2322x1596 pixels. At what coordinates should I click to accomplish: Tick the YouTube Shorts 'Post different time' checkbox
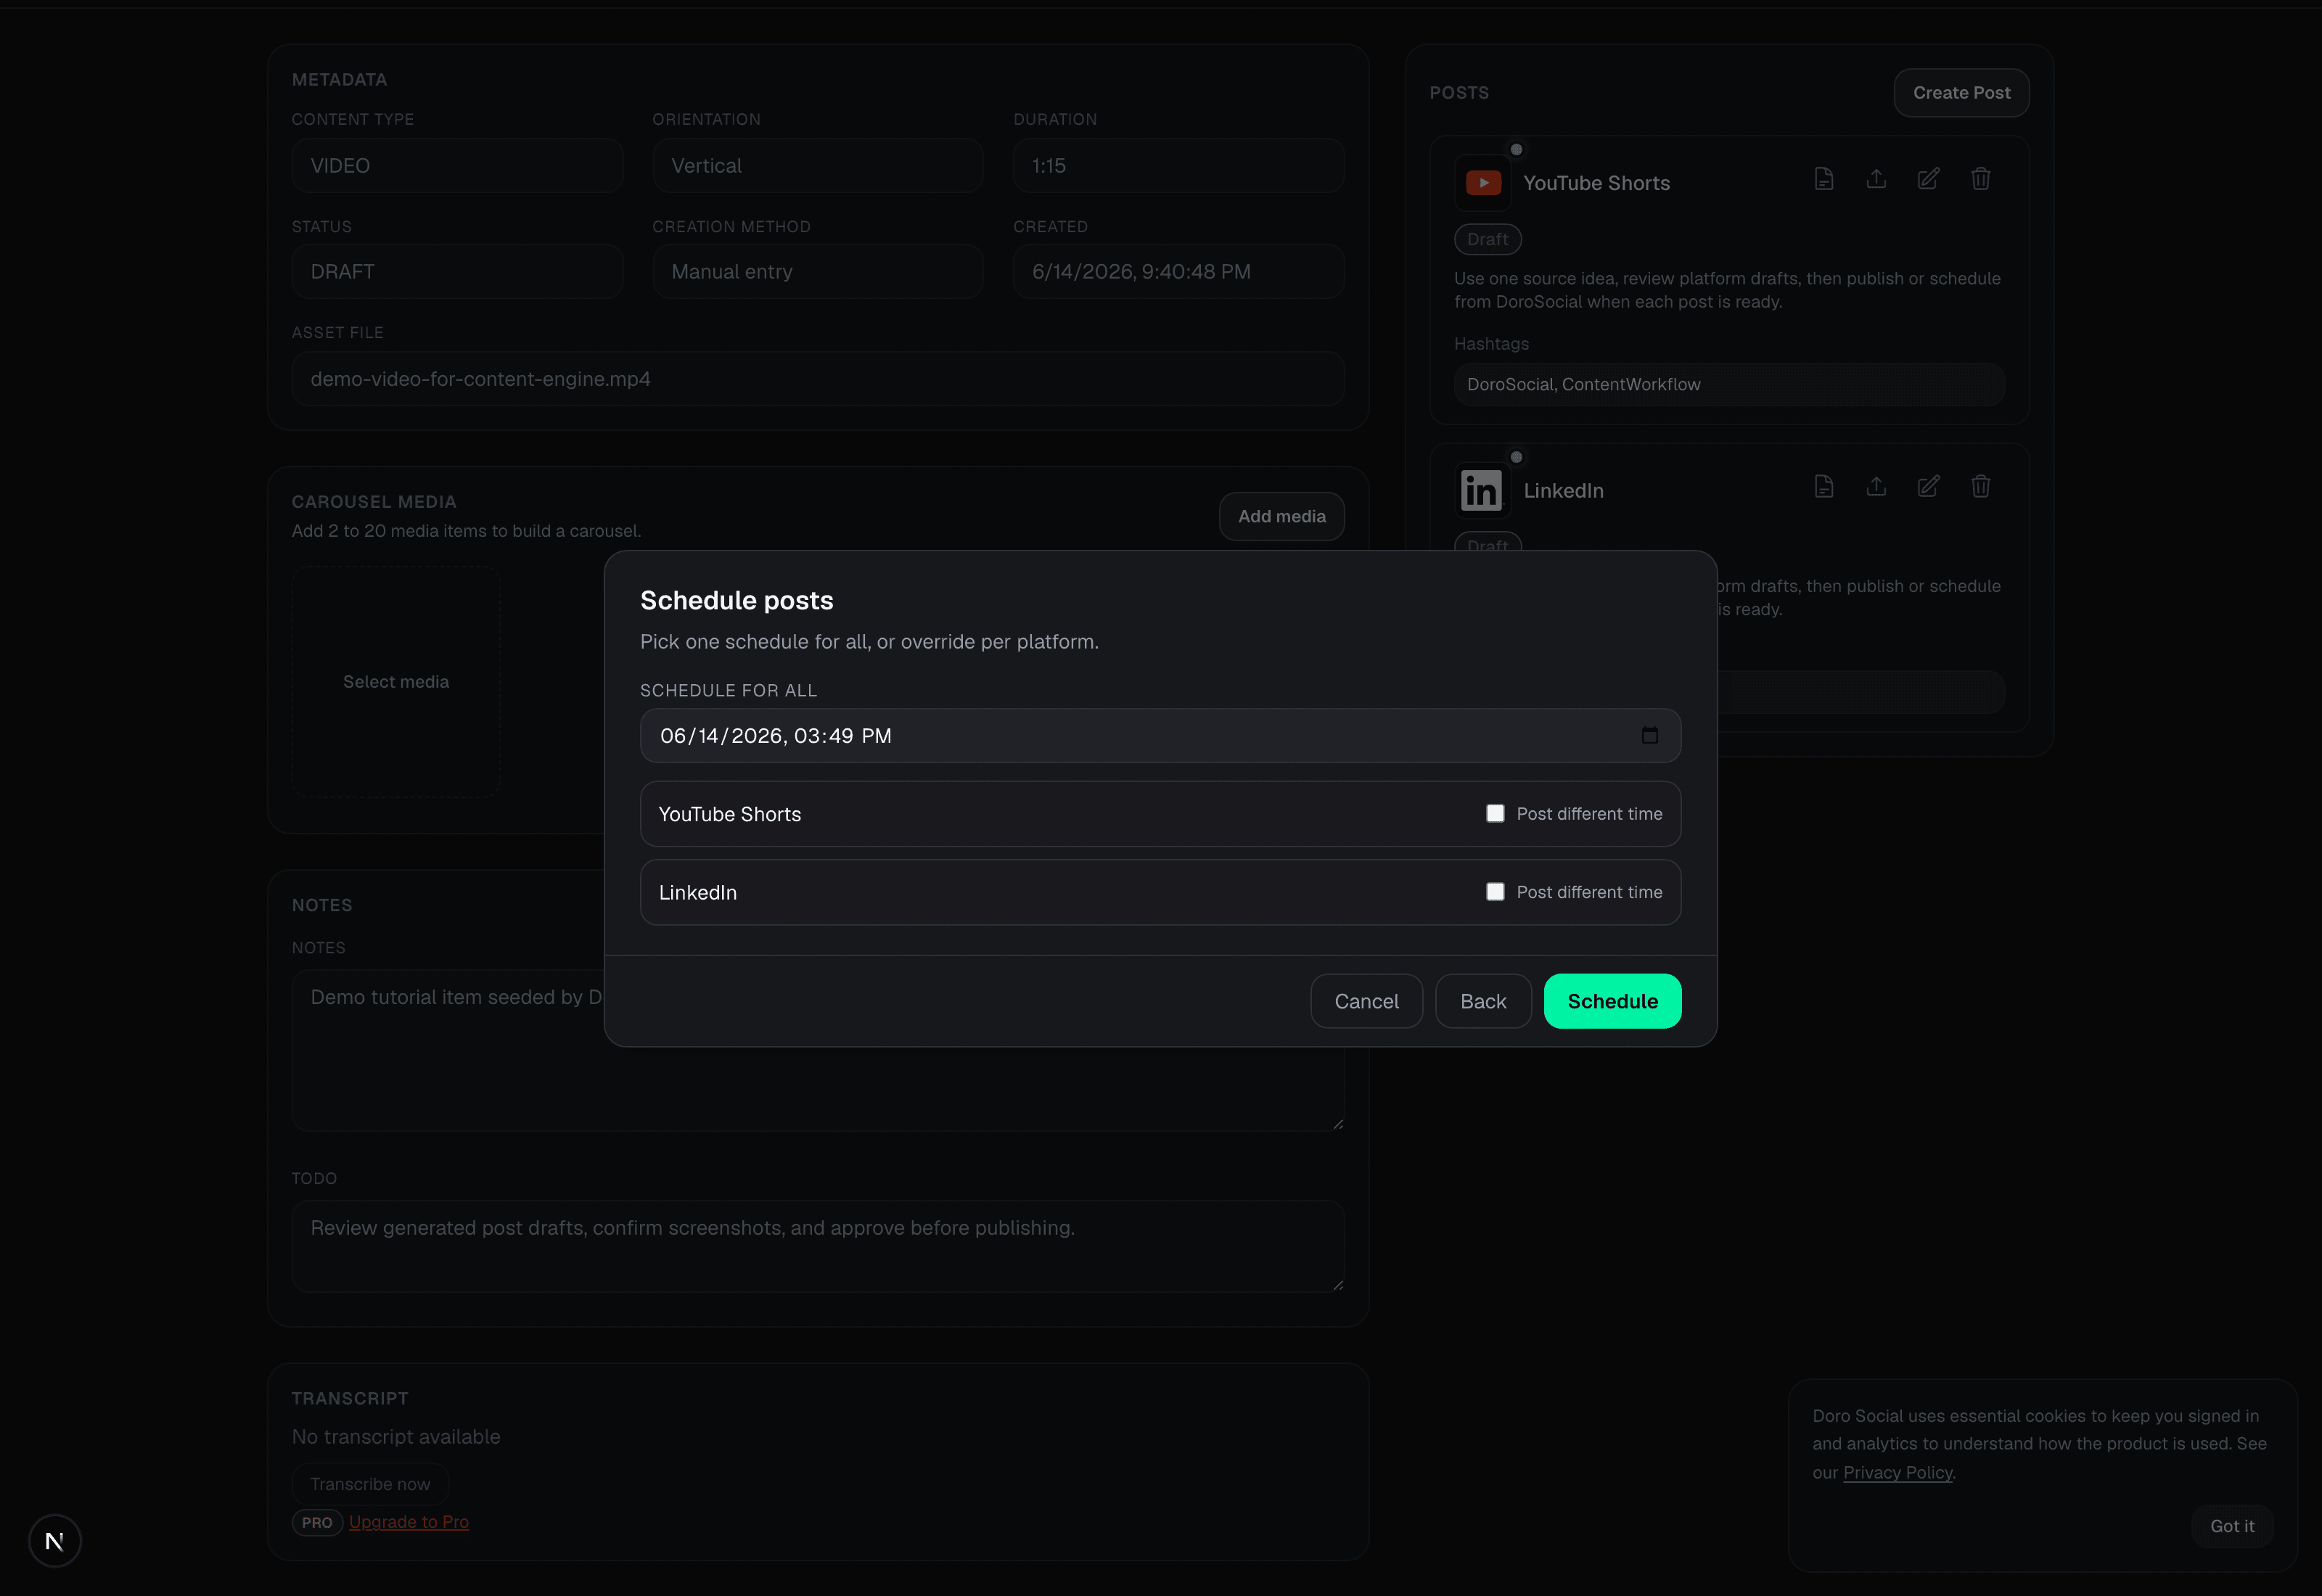1495,814
